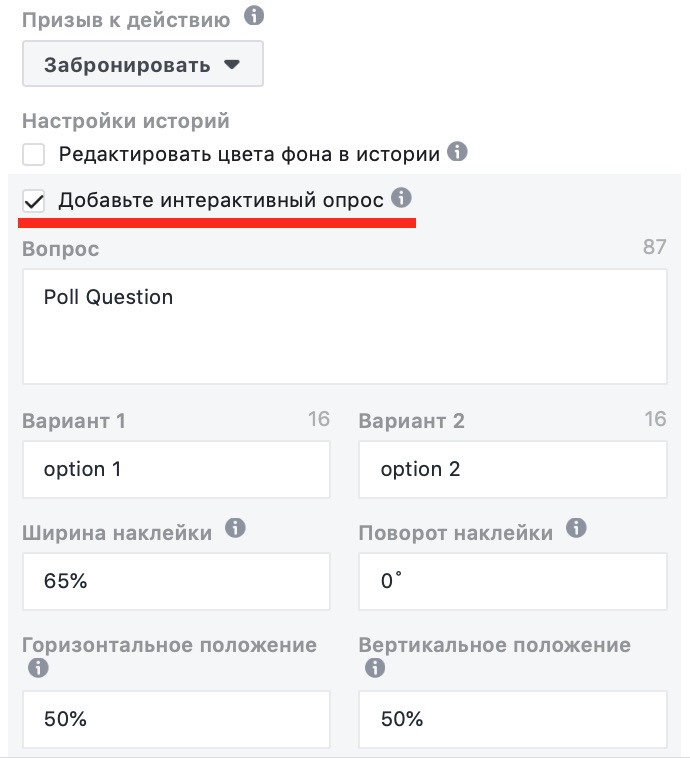Click info icon beside Редактировать цвета фона
The height and width of the screenshot is (758, 690).
tap(457, 152)
